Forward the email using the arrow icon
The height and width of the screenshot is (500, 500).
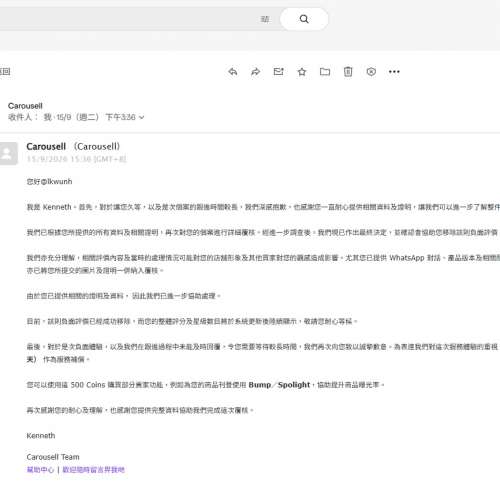[255, 72]
